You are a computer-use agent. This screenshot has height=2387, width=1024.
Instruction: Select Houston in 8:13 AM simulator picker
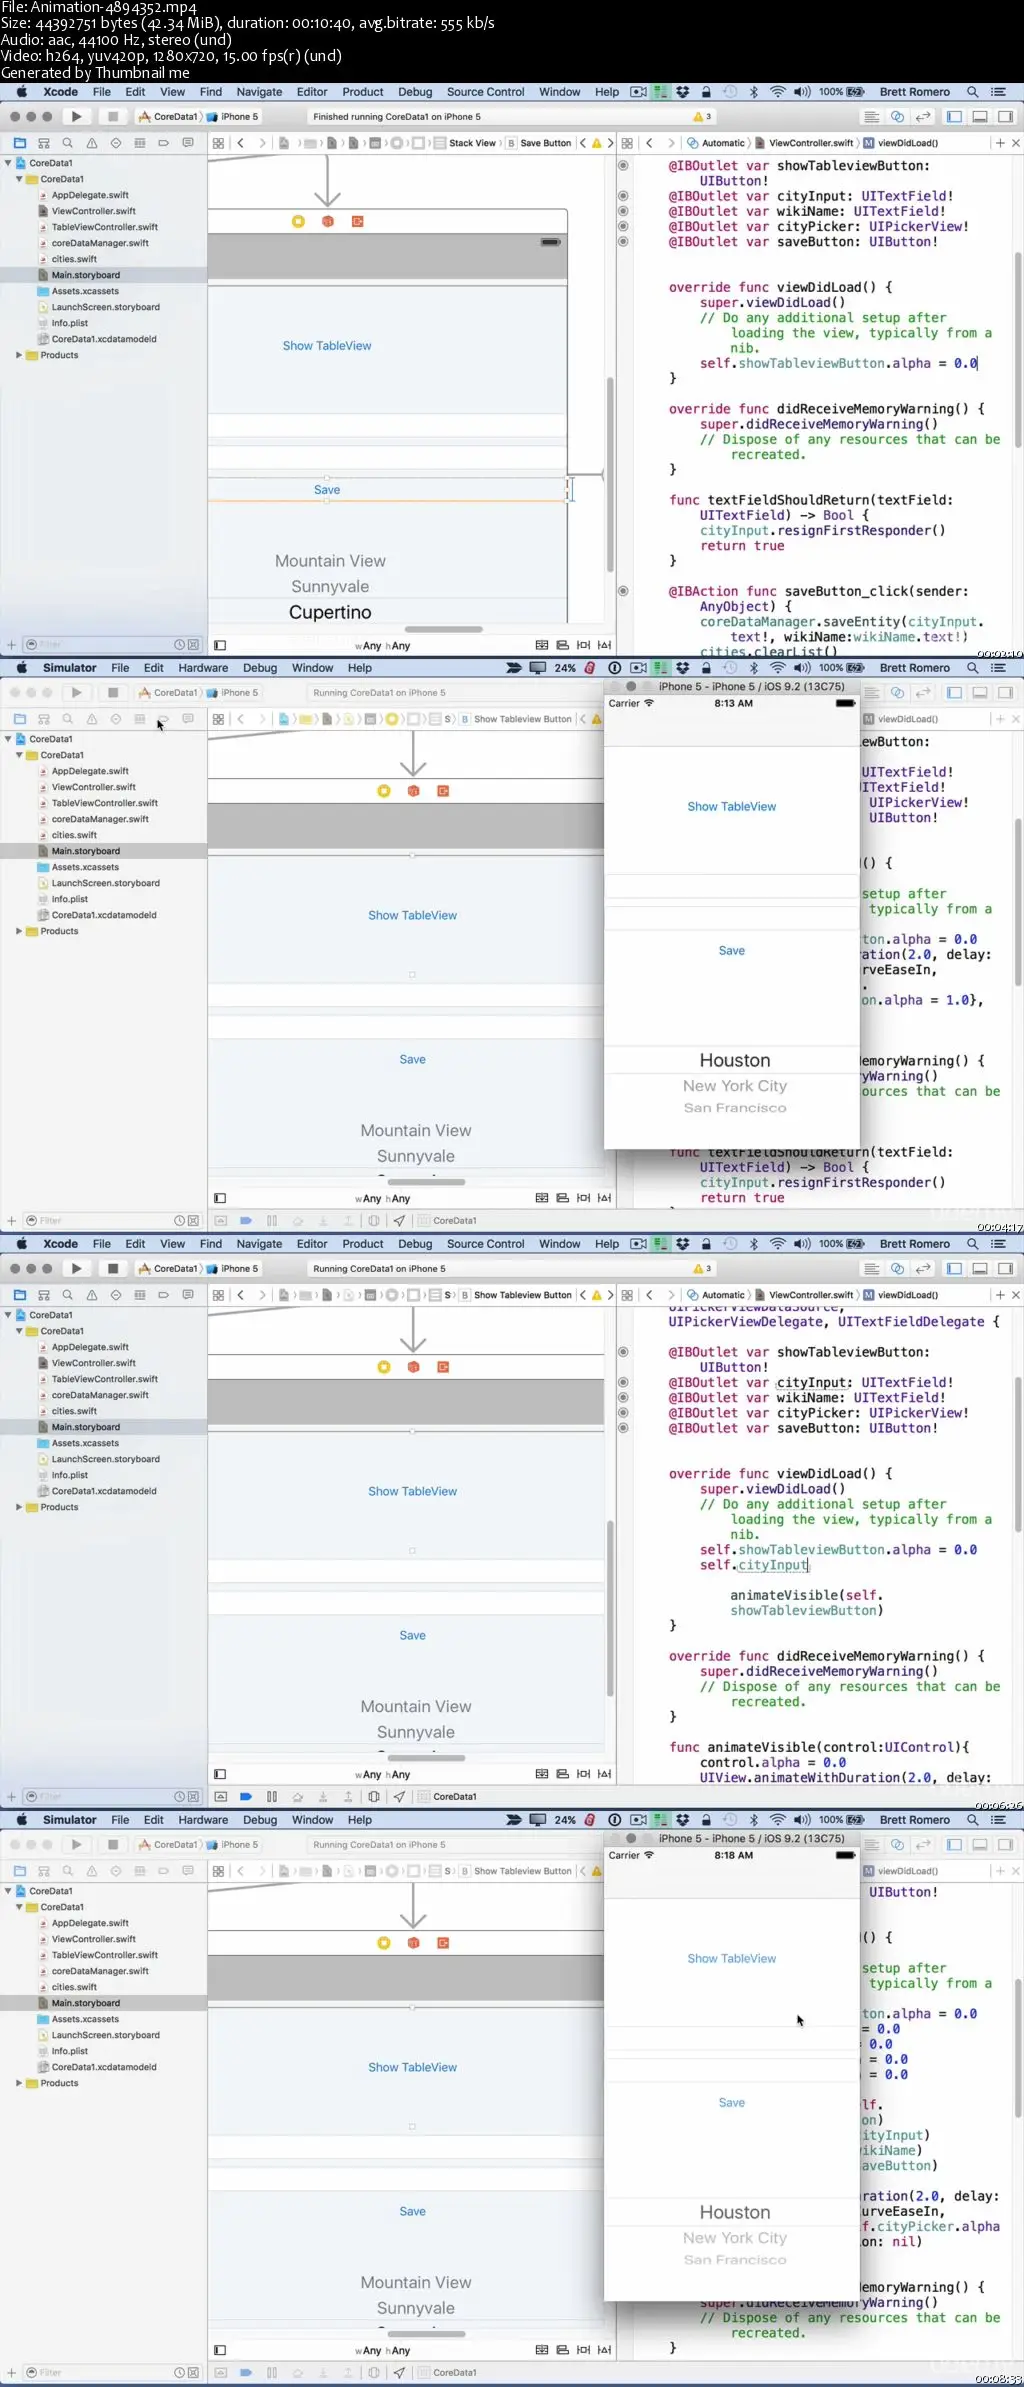735,1060
